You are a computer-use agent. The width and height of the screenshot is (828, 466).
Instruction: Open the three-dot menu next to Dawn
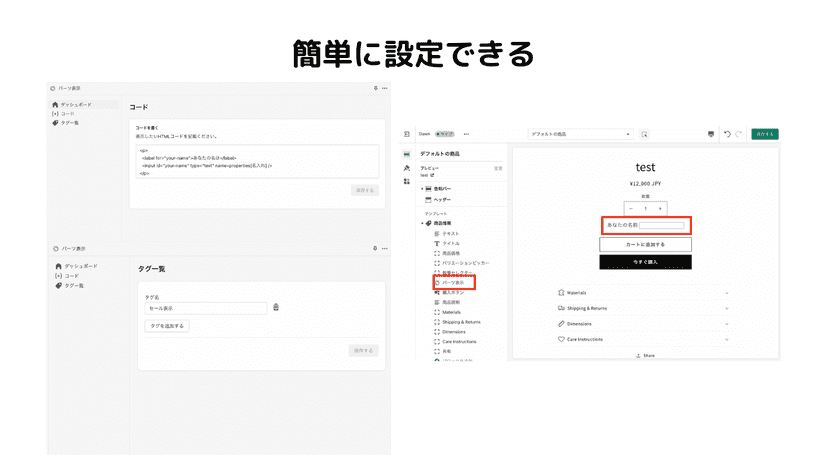tap(466, 134)
